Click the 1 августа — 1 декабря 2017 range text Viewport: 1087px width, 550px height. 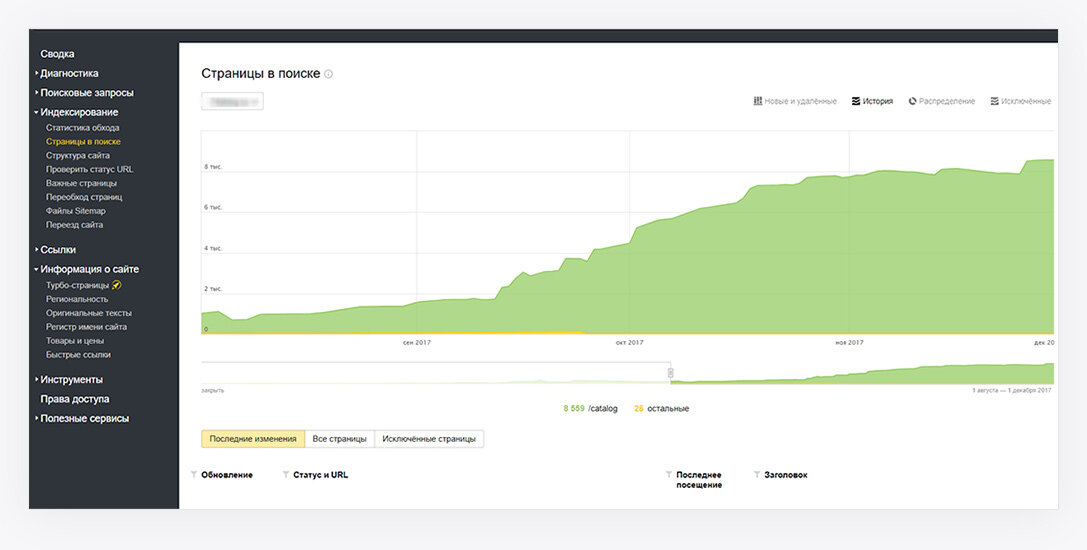(1011, 390)
